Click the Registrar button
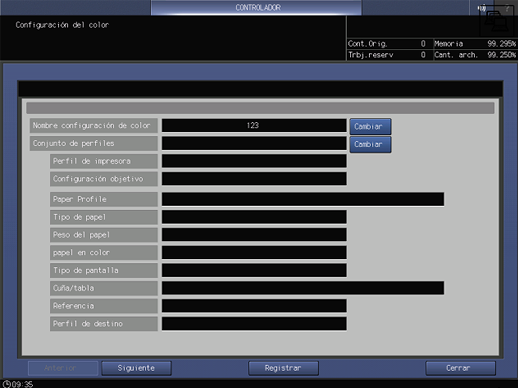This screenshot has width=518, height=388. tap(283, 368)
